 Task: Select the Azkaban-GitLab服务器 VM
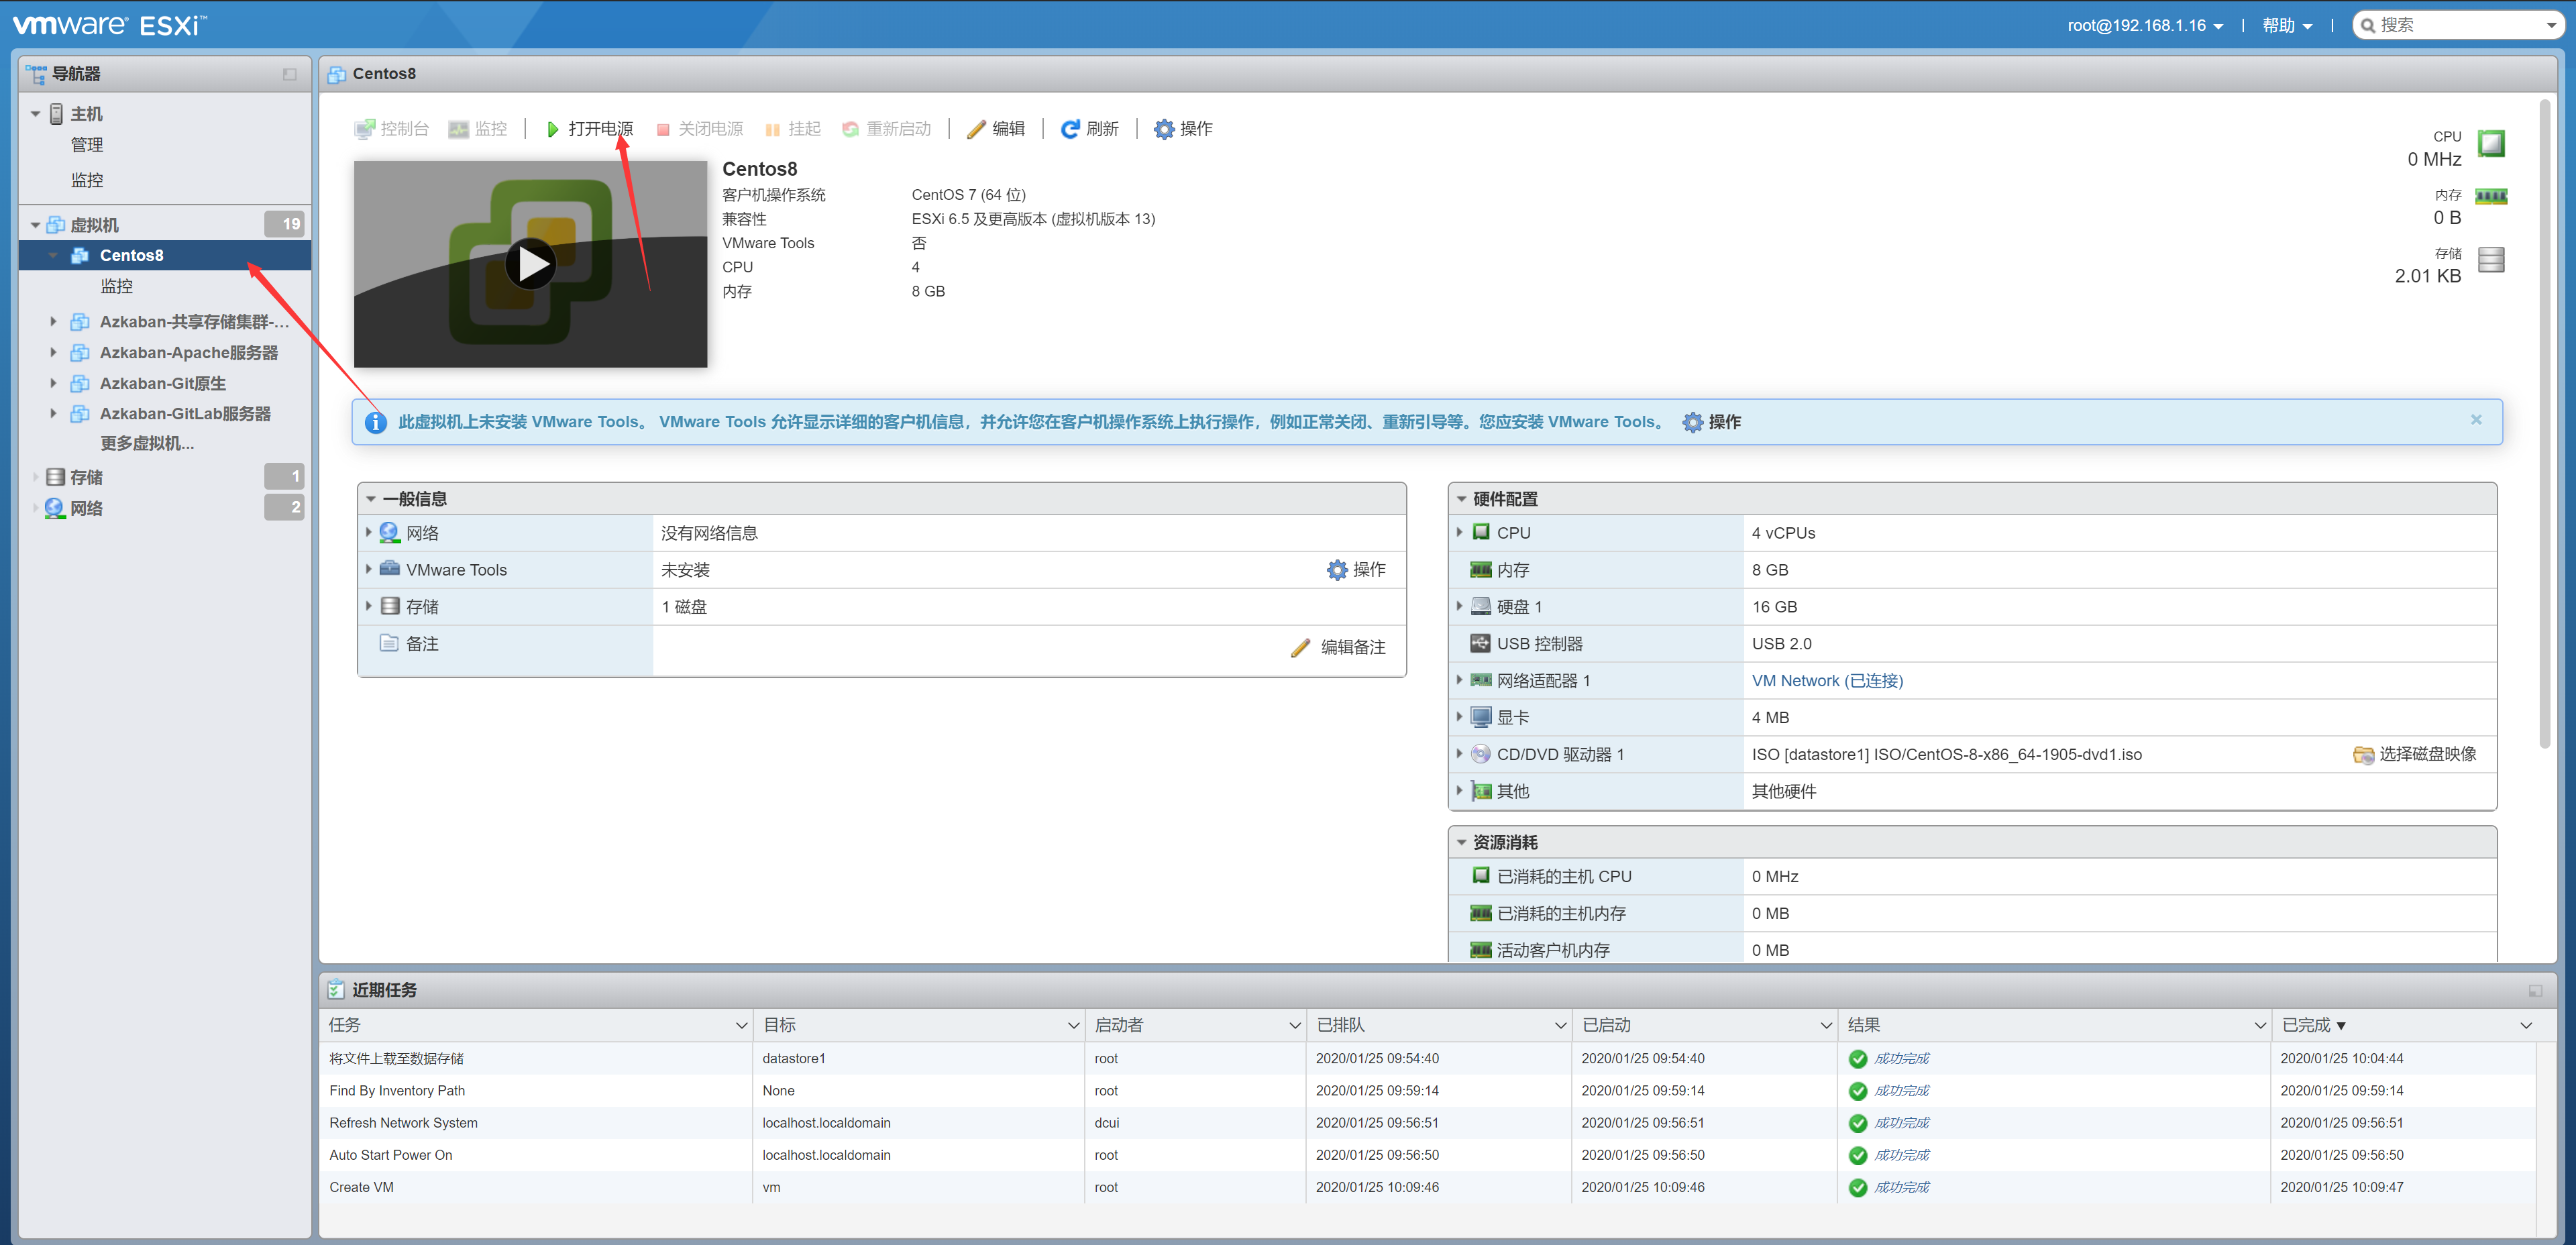tap(185, 414)
